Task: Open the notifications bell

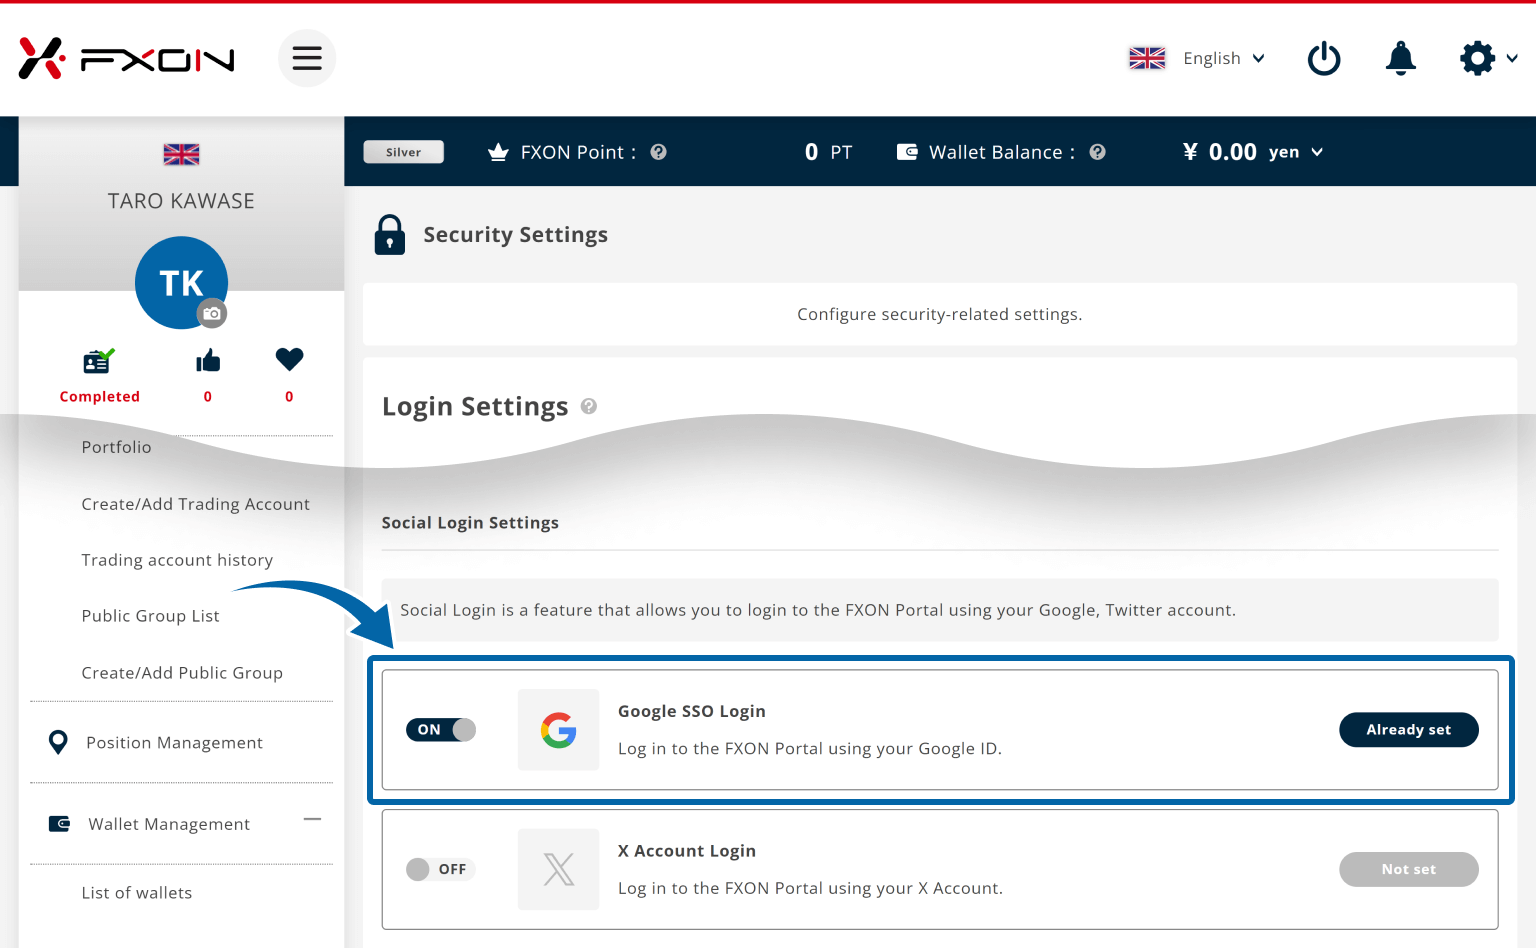Action: (x=1401, y=58)
